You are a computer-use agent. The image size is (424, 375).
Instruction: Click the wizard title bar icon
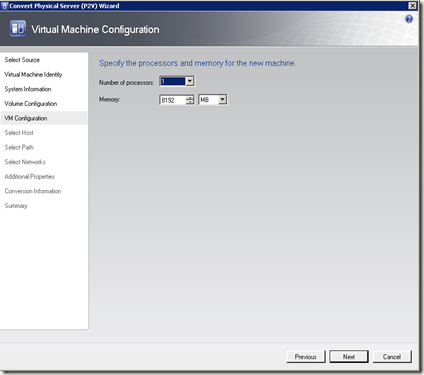point(4,6)
